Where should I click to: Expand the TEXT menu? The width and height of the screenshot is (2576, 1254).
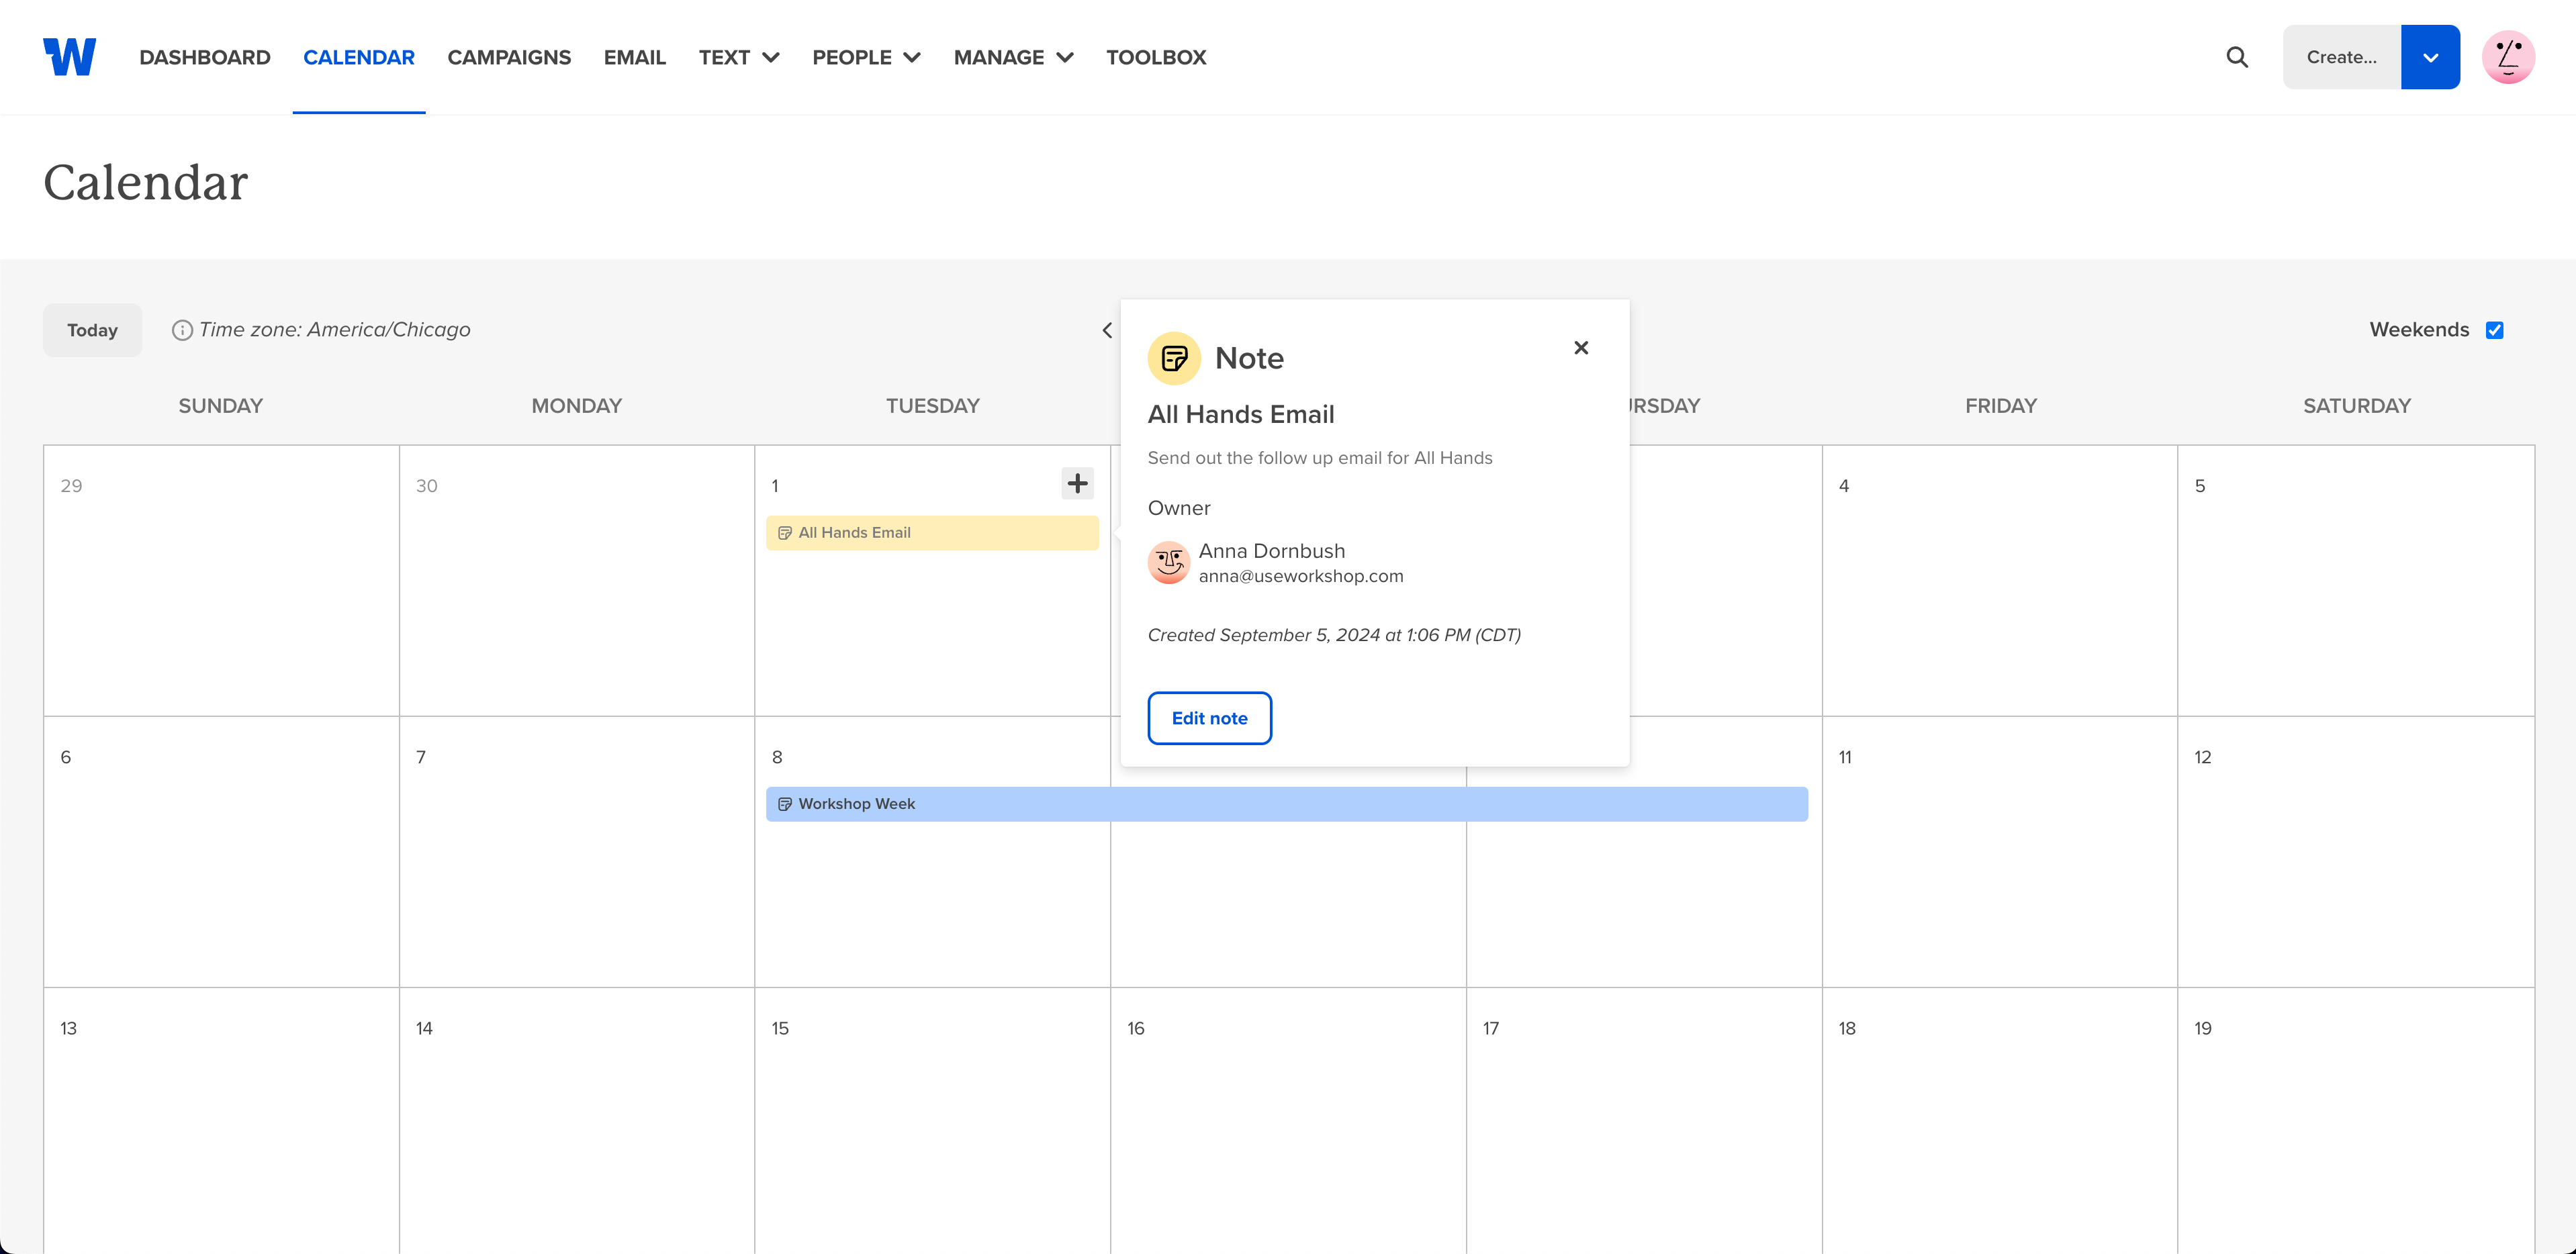point(739,57)
